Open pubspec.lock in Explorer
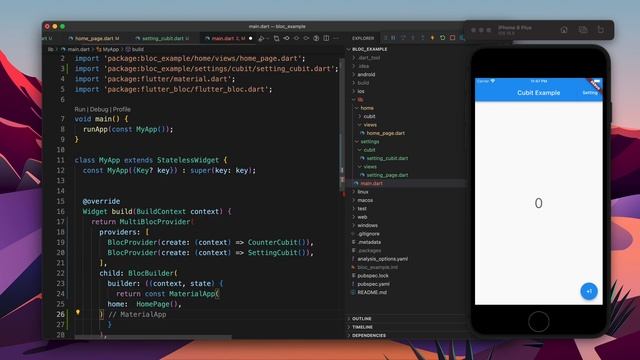The width and height of the screenshot is (640, 360). 373,276
